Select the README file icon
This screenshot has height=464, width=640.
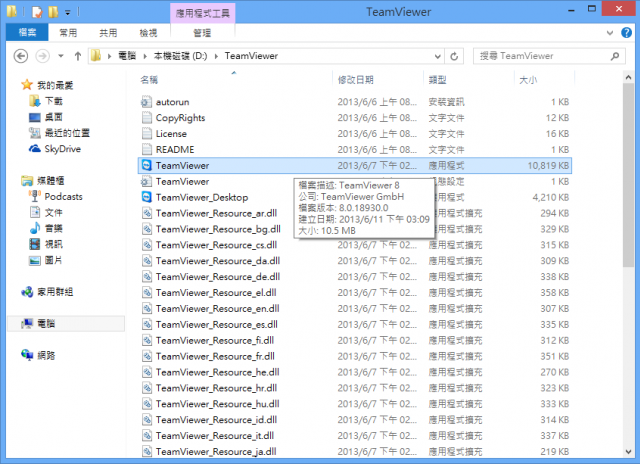(x=146, y=149)
